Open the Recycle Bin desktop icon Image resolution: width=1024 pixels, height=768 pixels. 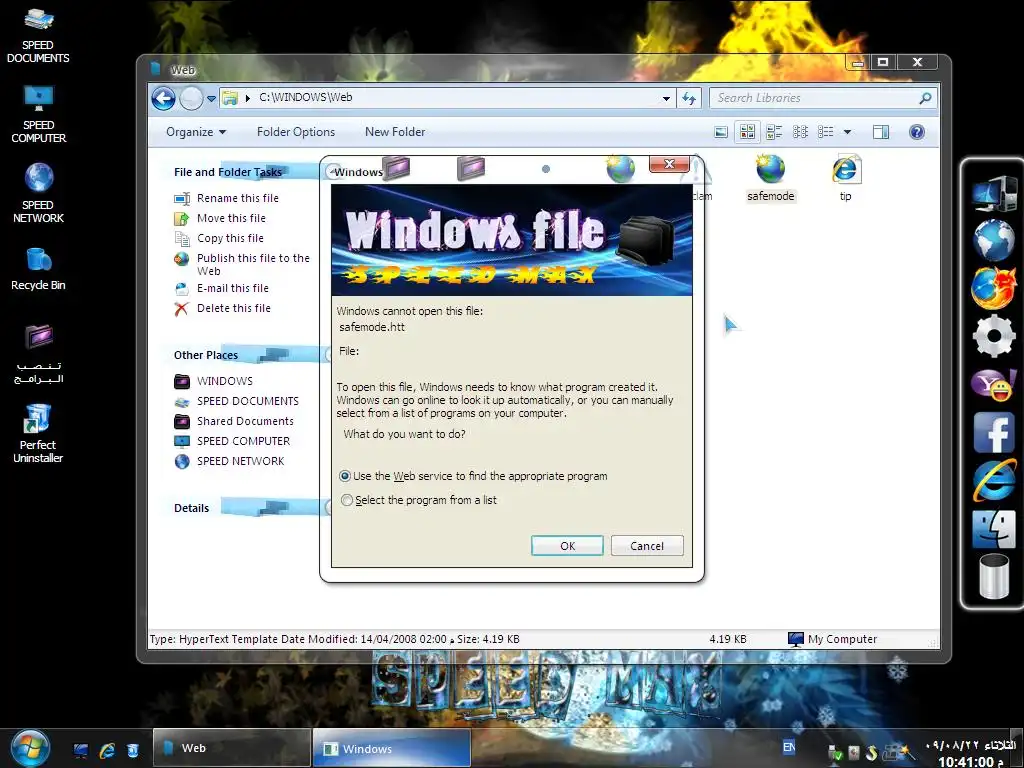point(38,268)
